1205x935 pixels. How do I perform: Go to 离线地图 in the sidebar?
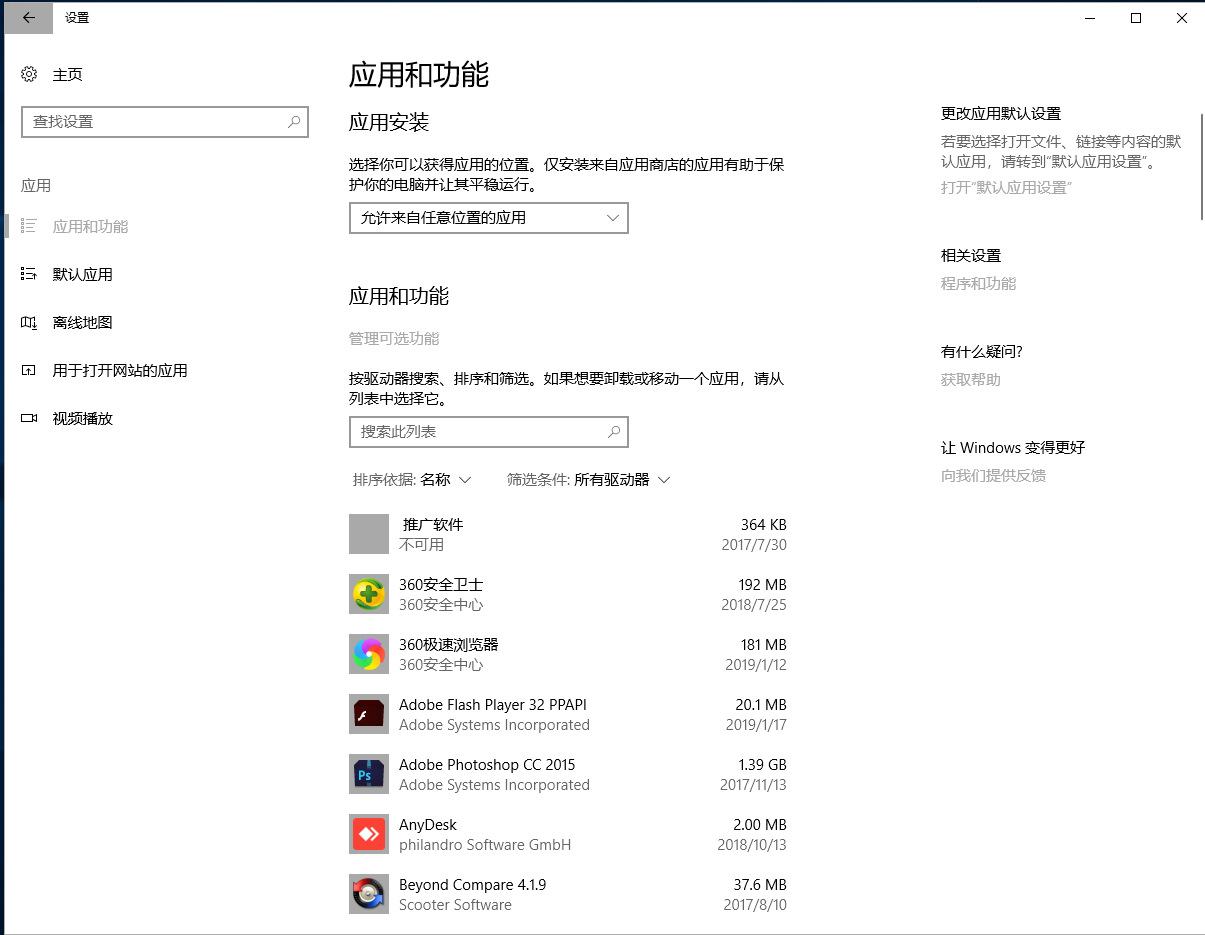82,322
